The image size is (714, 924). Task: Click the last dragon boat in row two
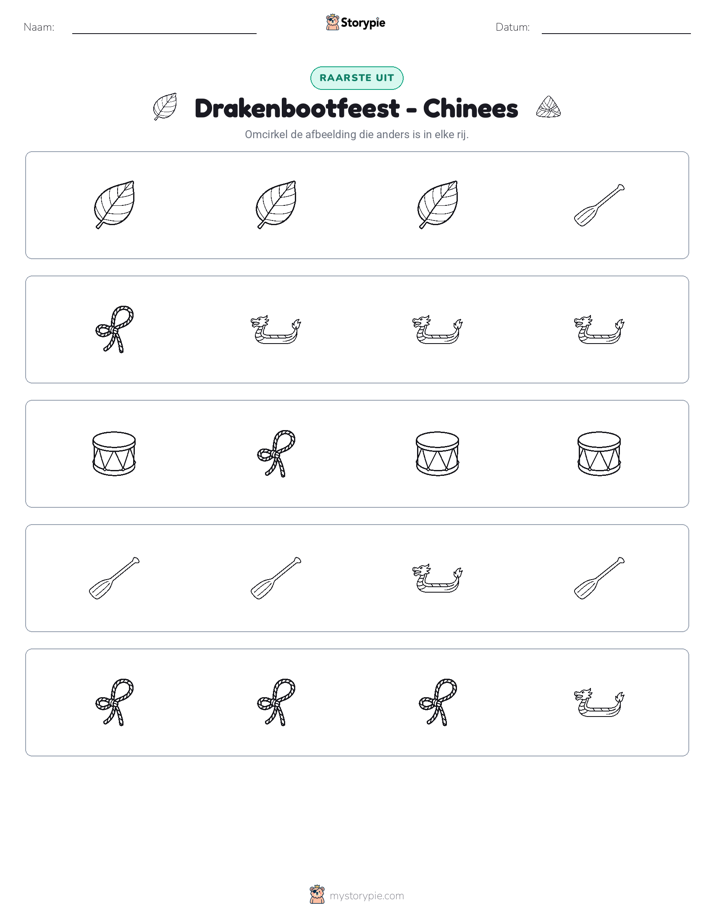tap(599, 329)
